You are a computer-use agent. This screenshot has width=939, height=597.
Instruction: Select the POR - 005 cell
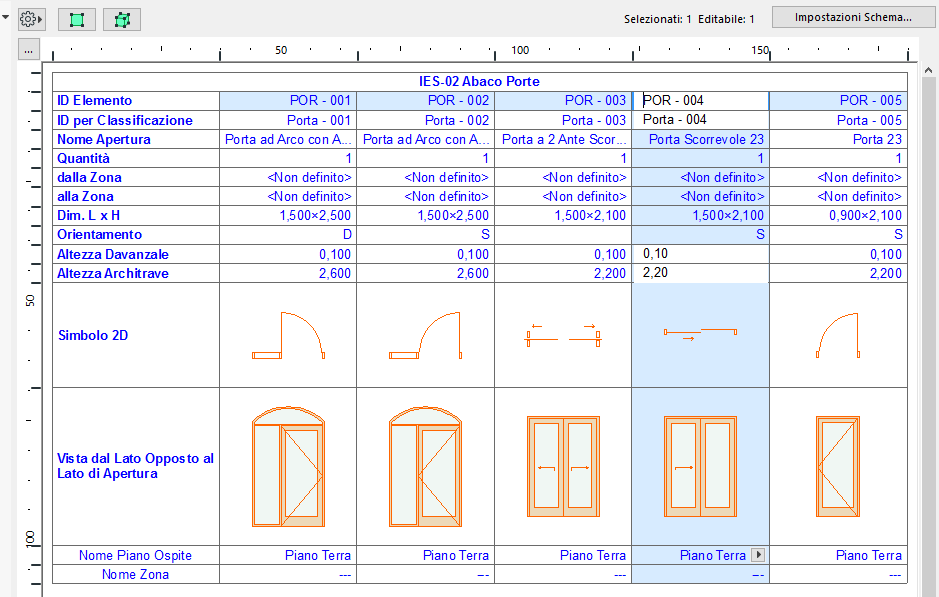coord(838,101)
